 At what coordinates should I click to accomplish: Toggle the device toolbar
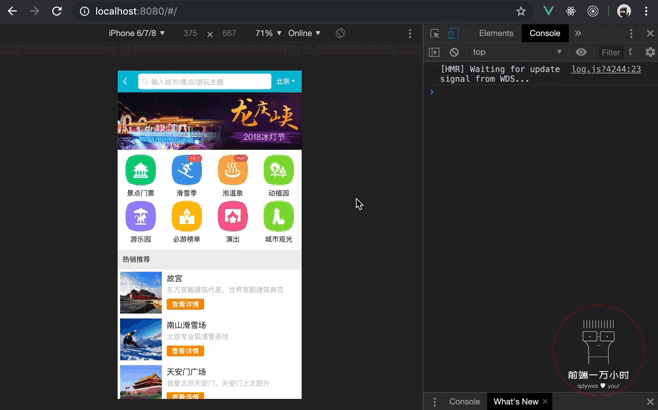[453, 34]
